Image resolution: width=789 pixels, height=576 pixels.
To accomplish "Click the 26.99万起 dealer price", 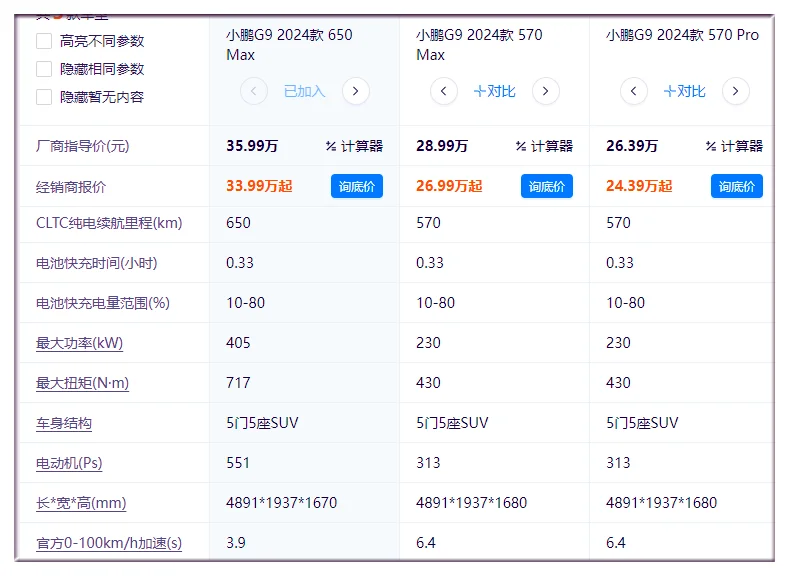I will coord(449,186).
